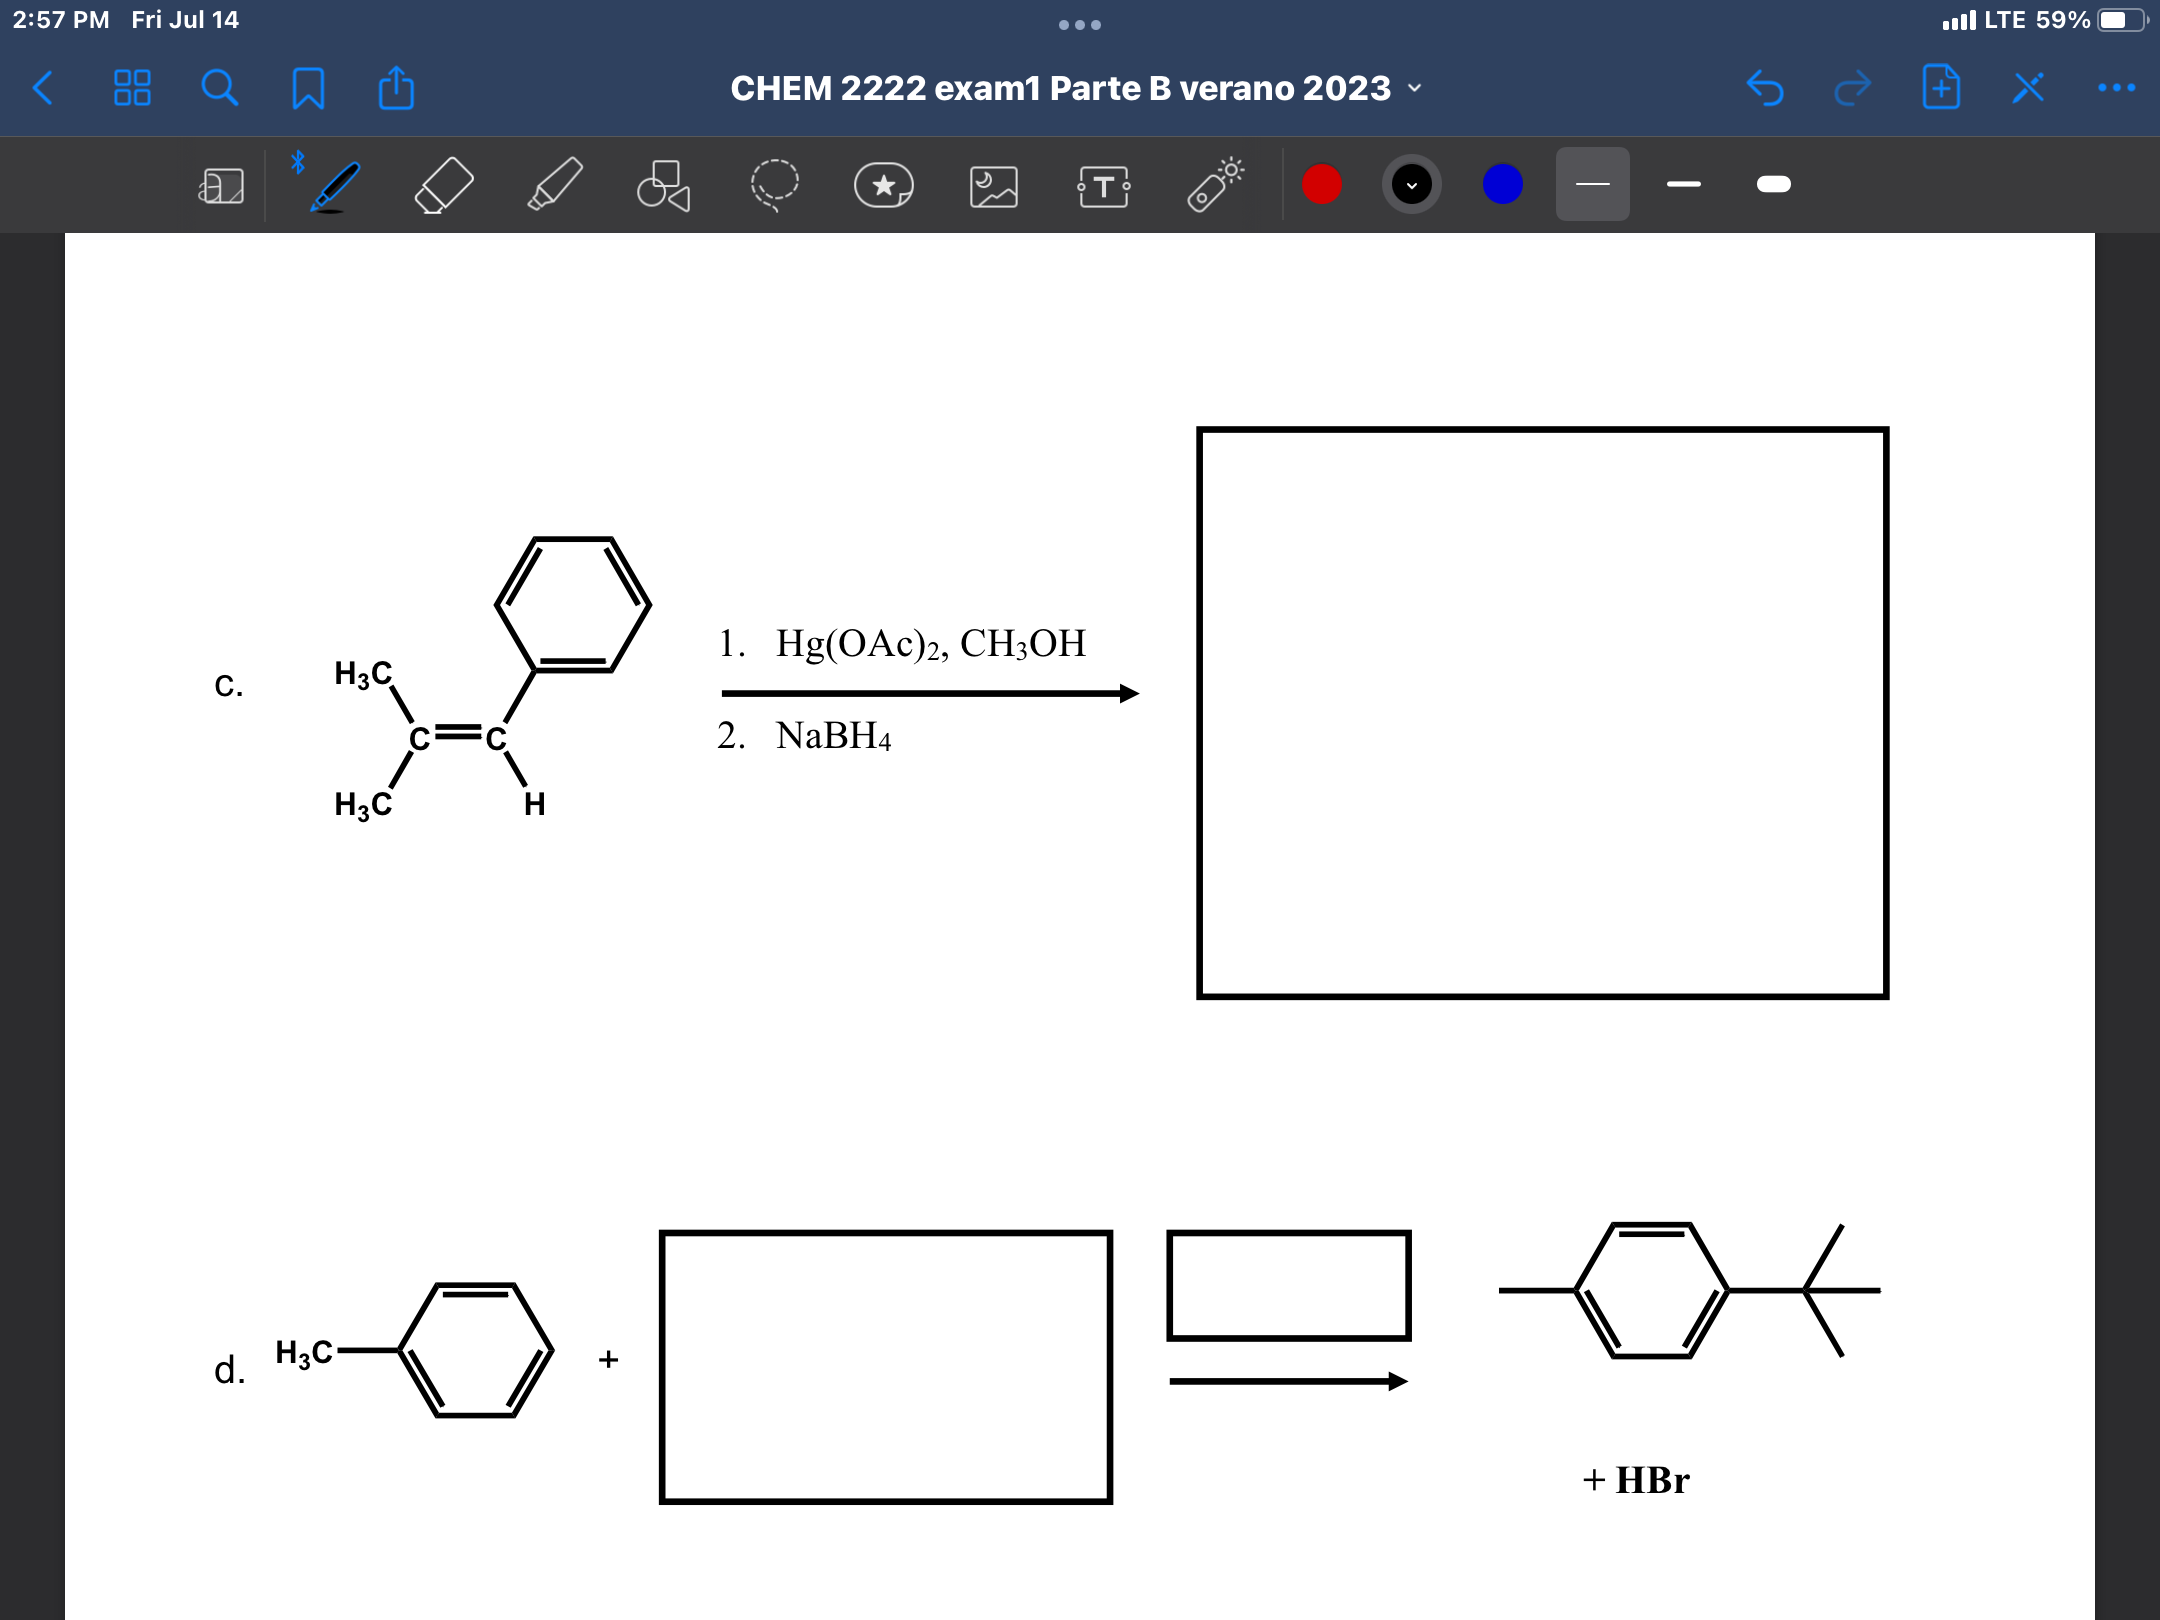Expand the more options menu
The width and height of the screenshot is (2160, 1620).
pyautogui.click(x=2120, y=88)
